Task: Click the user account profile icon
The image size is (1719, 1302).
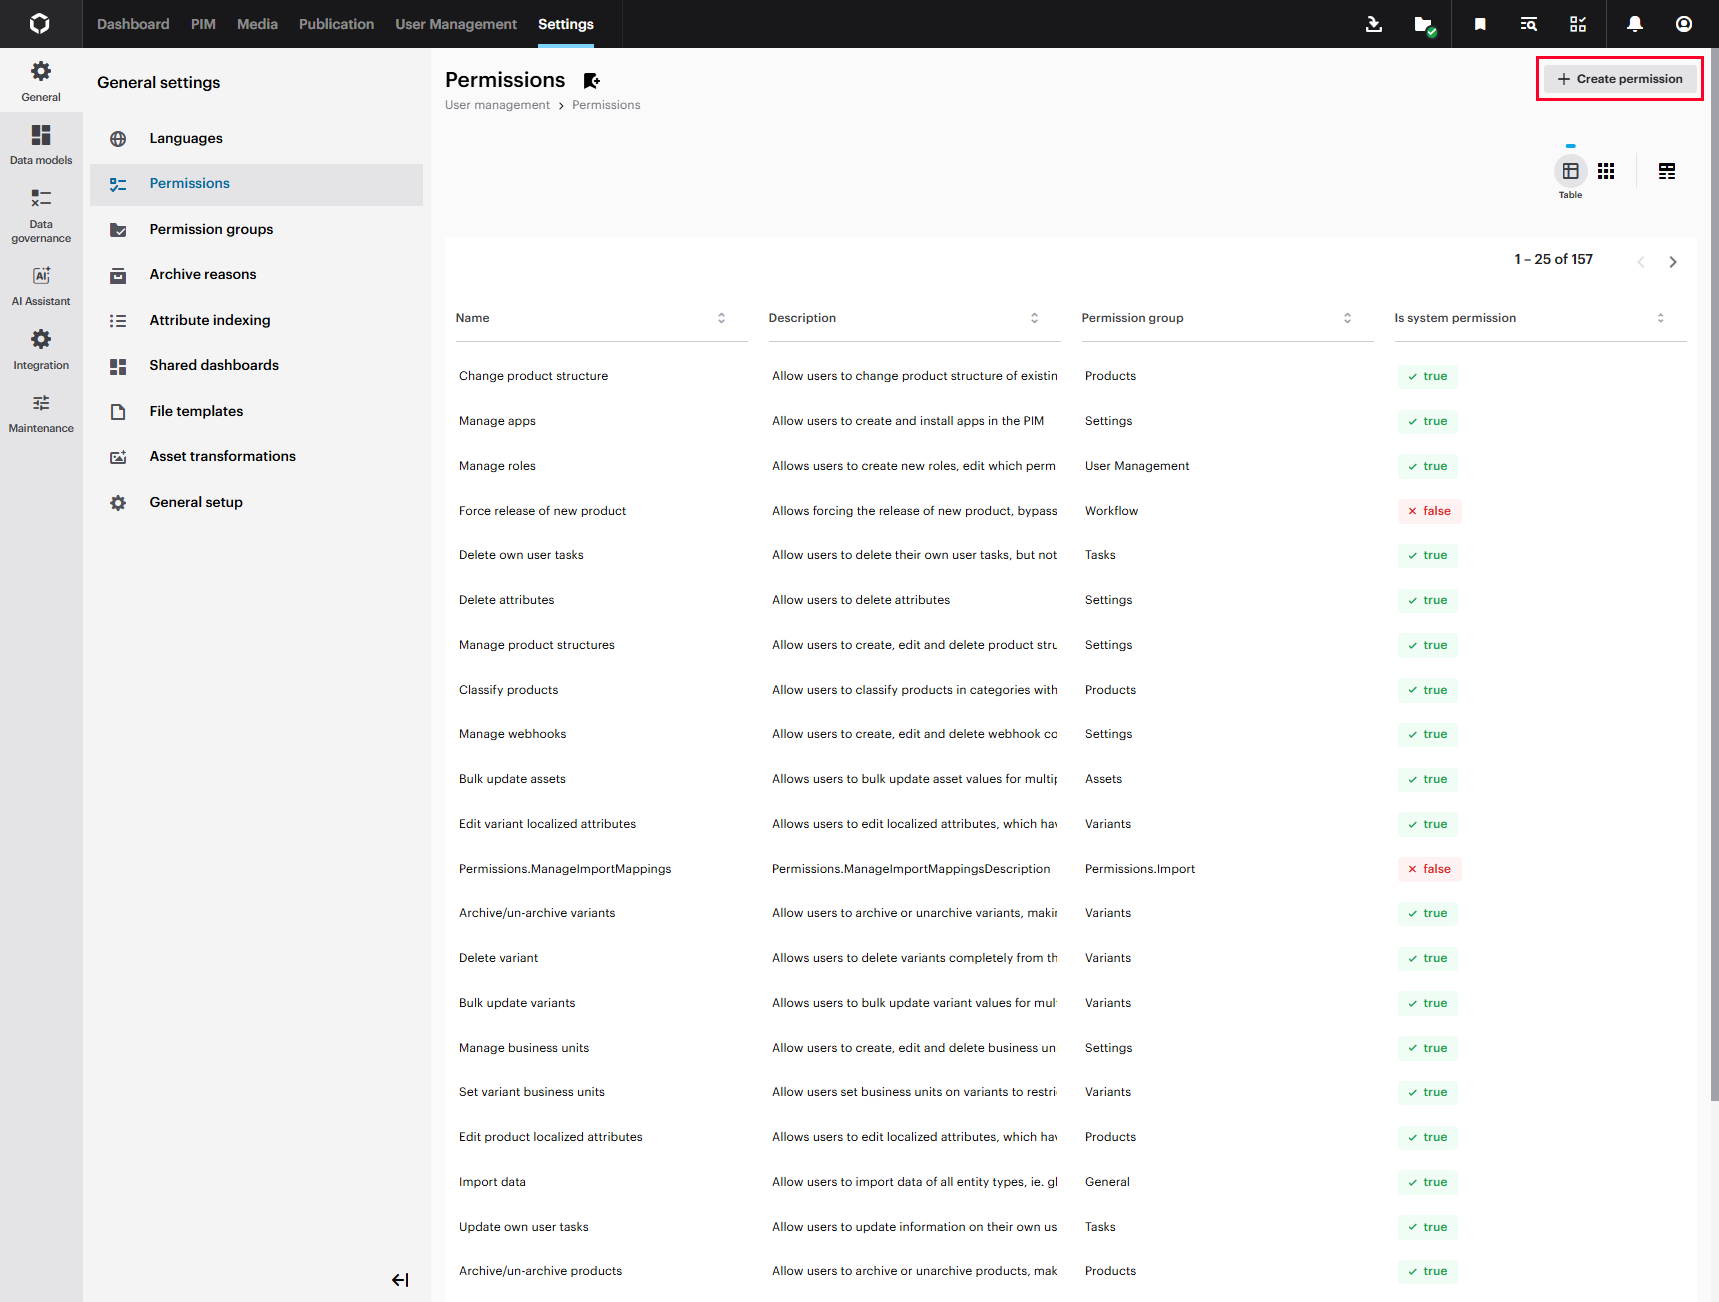Action: coord(1684,24)
